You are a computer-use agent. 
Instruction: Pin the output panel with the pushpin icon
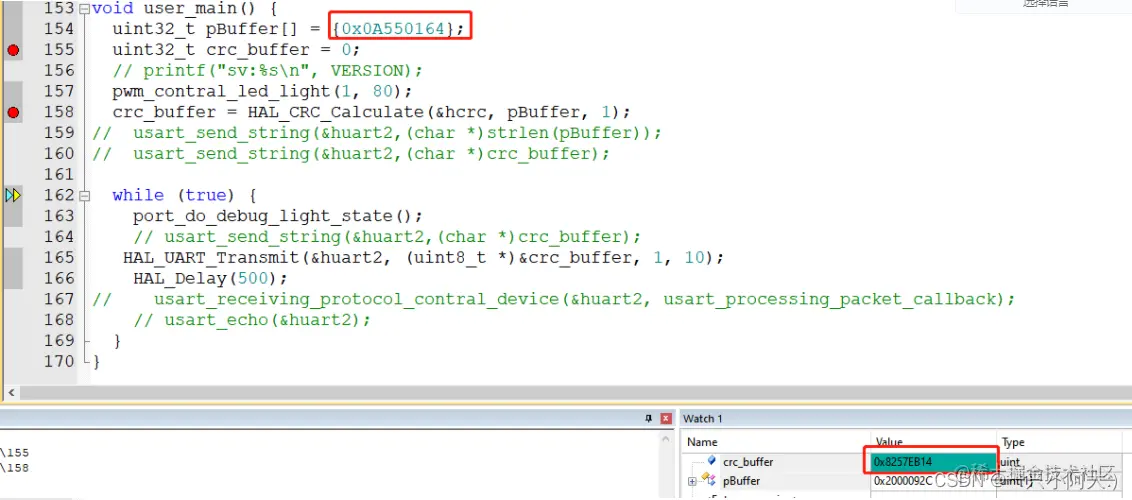648,418
